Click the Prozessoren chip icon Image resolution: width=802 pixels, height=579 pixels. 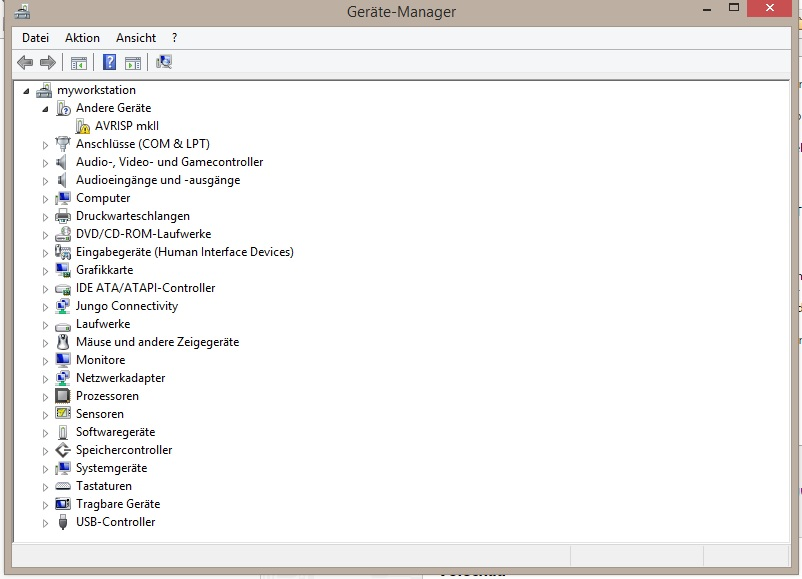[x=63, y=396]
